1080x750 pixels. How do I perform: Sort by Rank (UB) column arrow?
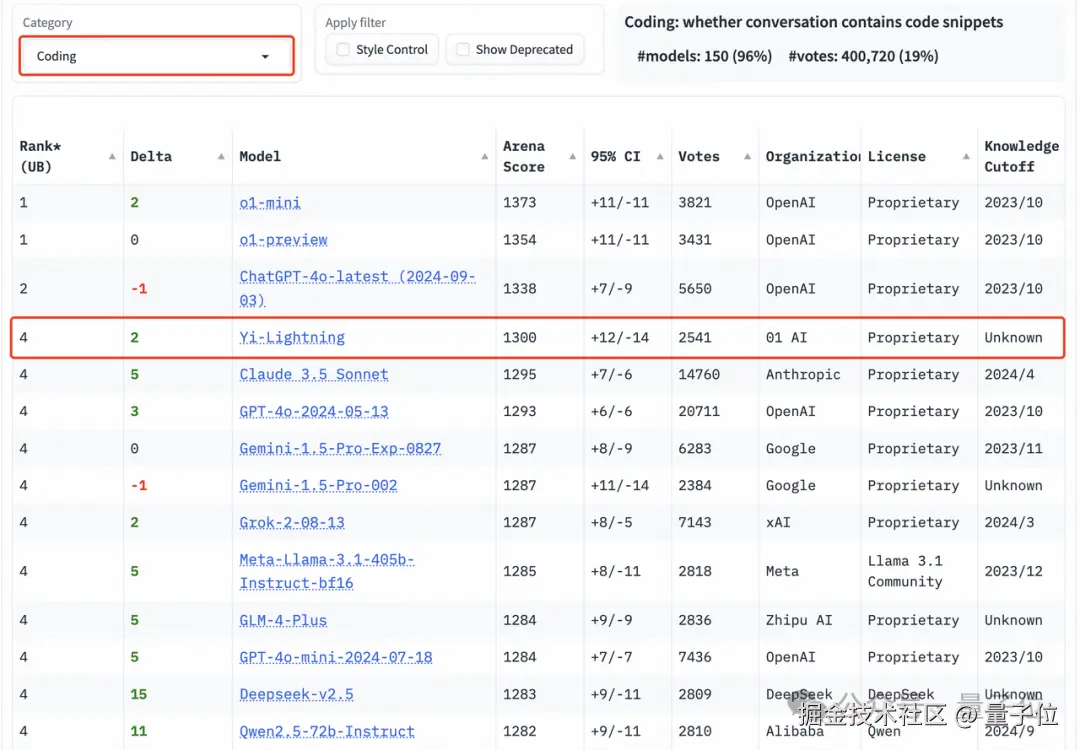tap(112, 157)
